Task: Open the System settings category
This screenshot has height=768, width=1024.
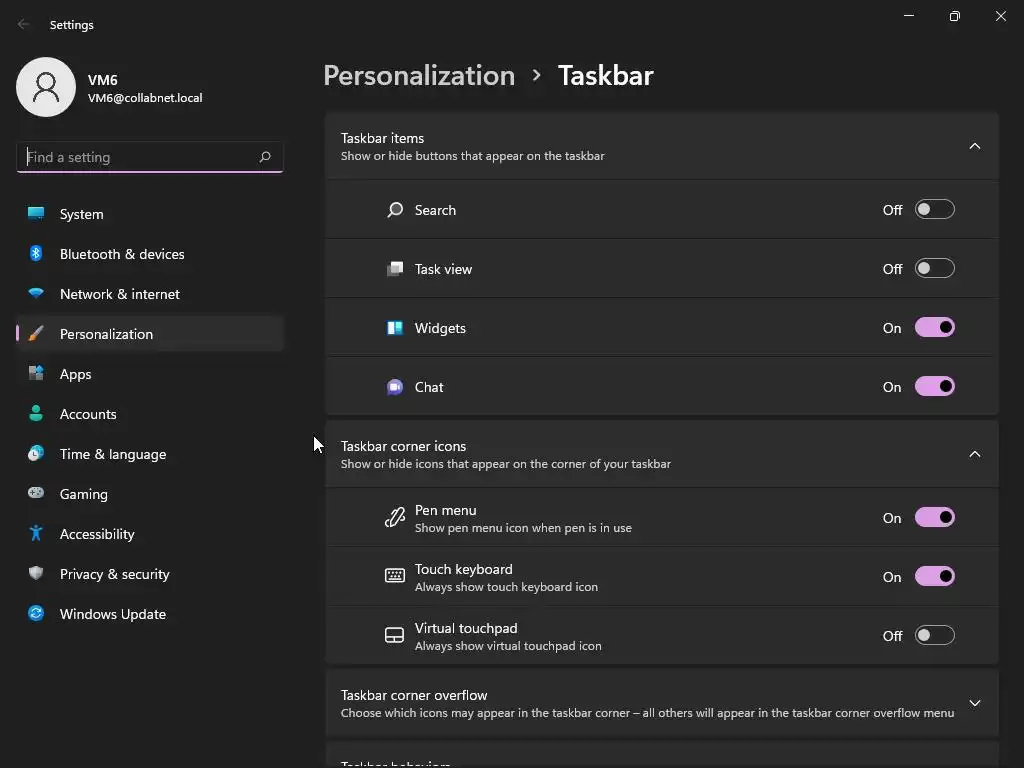Action: (82, 214)
